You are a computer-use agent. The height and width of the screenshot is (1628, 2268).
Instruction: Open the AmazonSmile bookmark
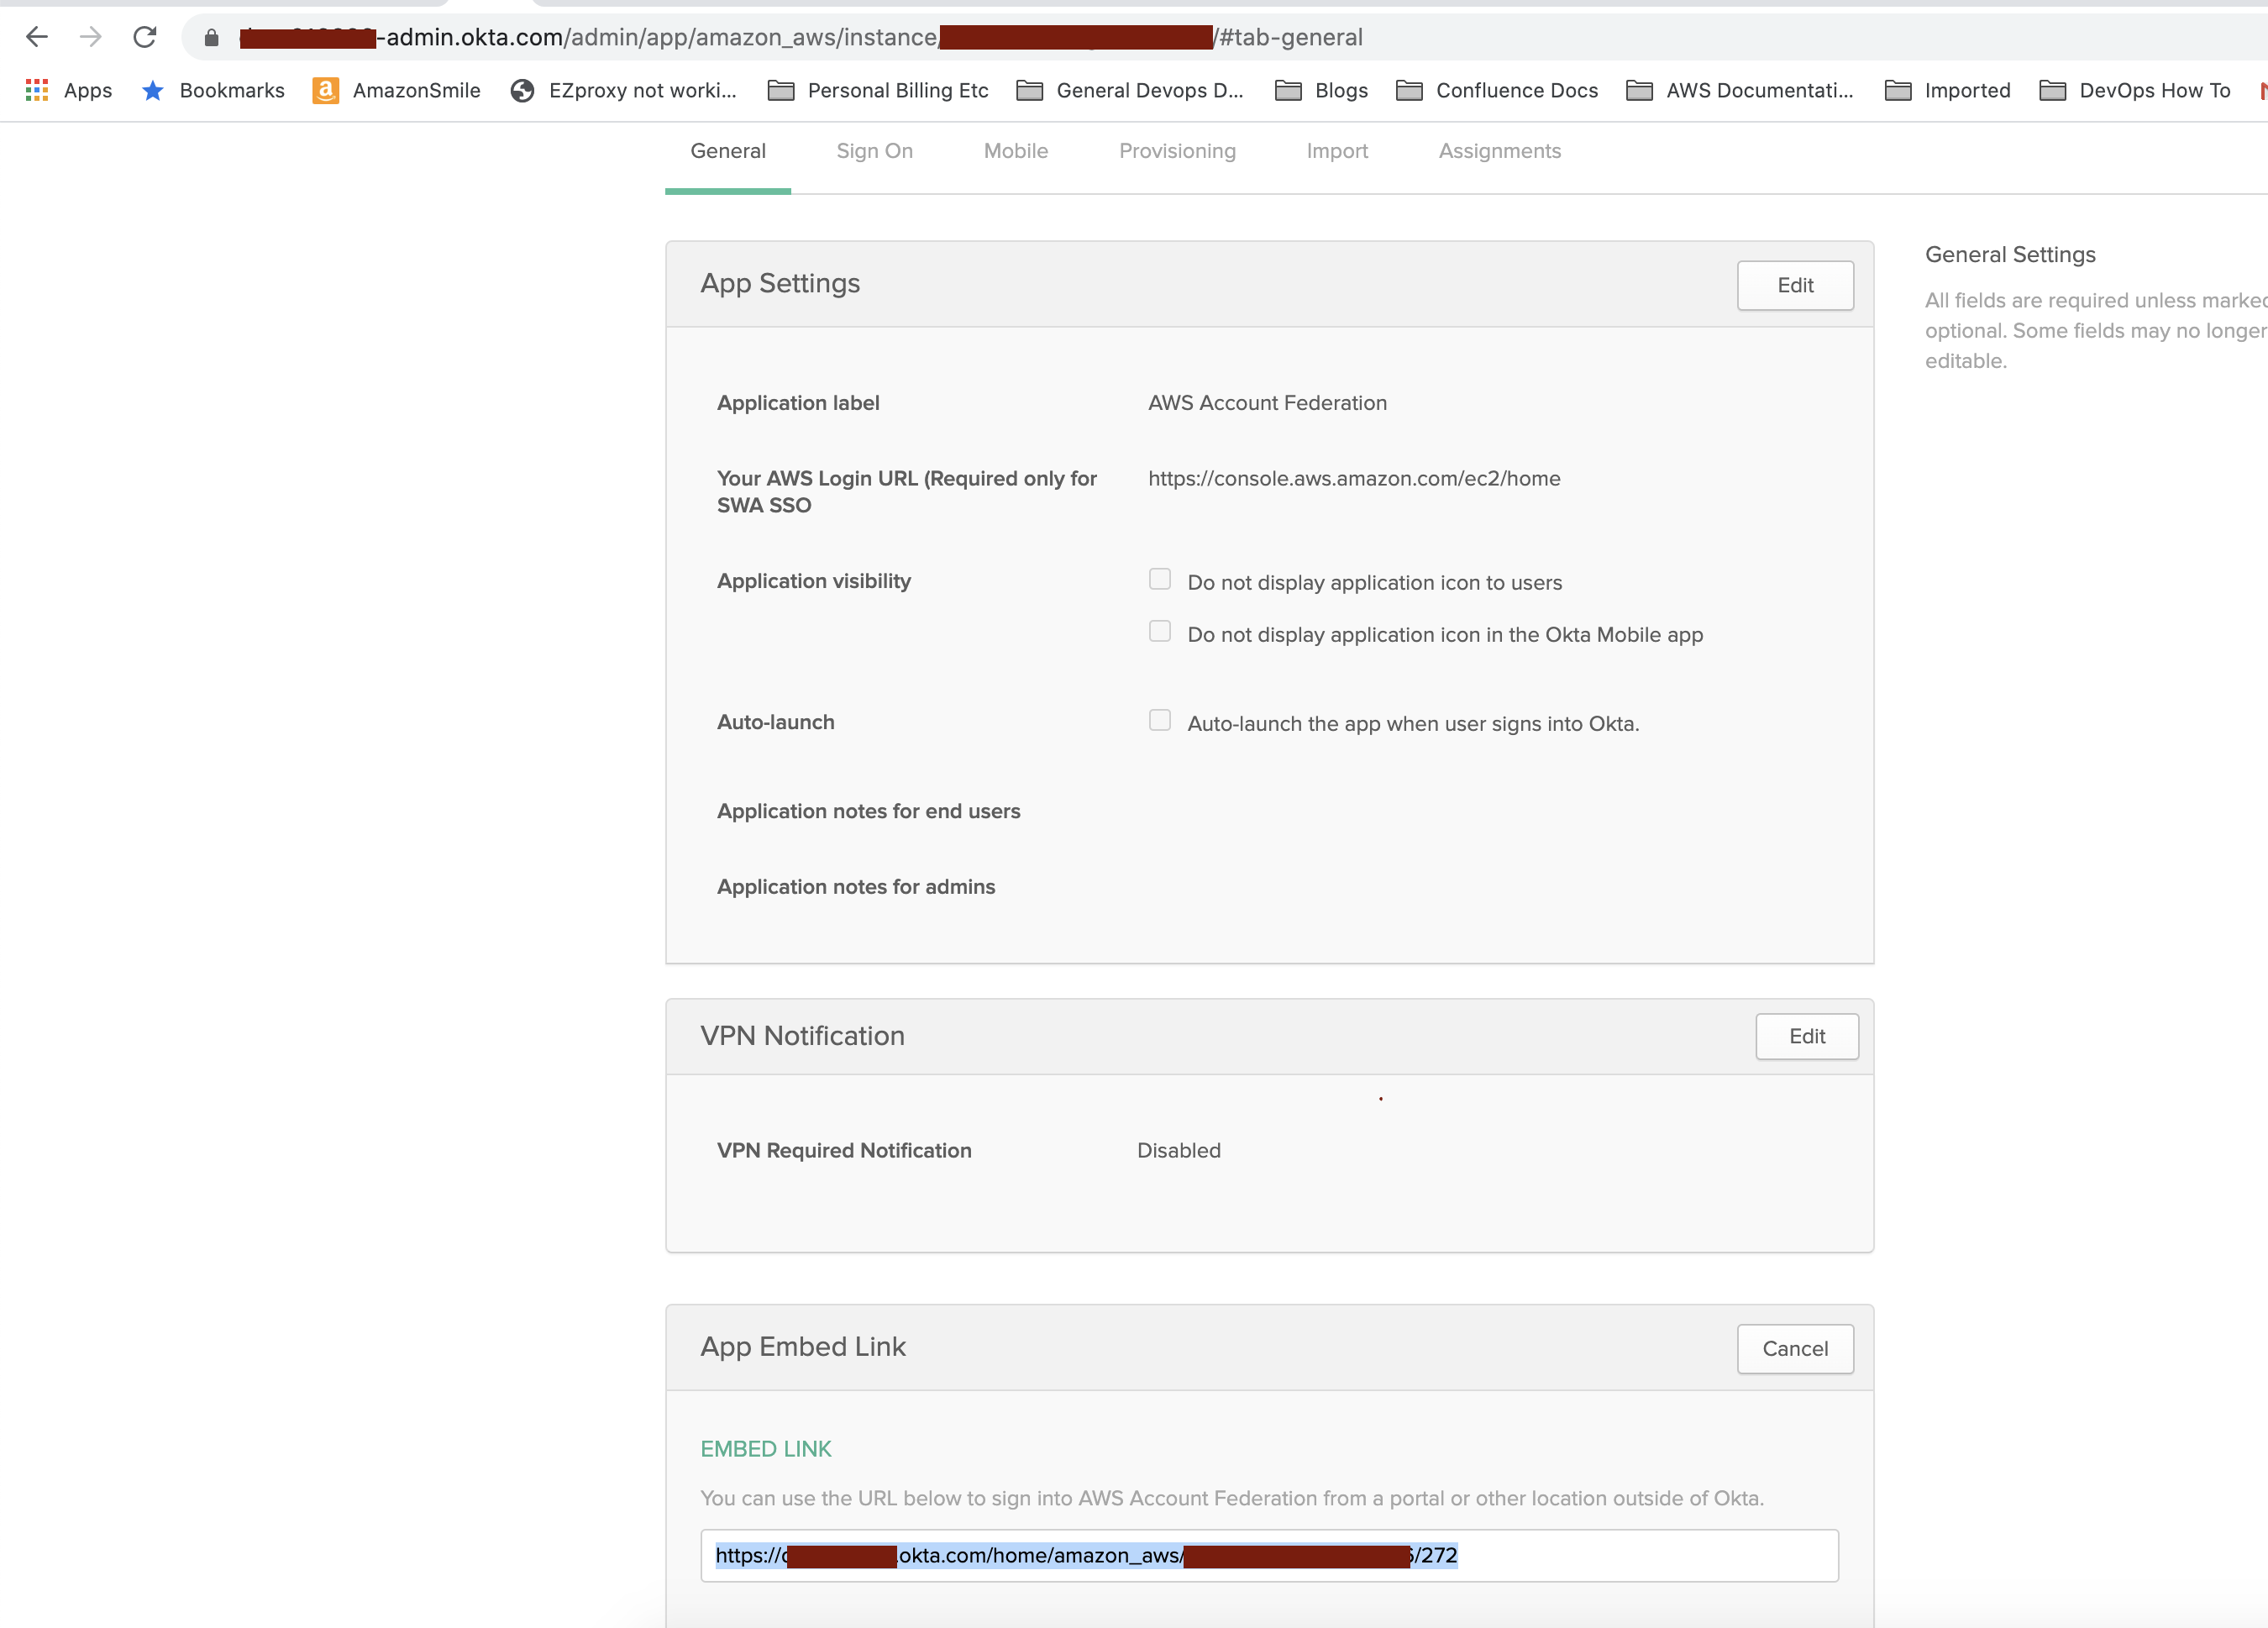(397, 91)
